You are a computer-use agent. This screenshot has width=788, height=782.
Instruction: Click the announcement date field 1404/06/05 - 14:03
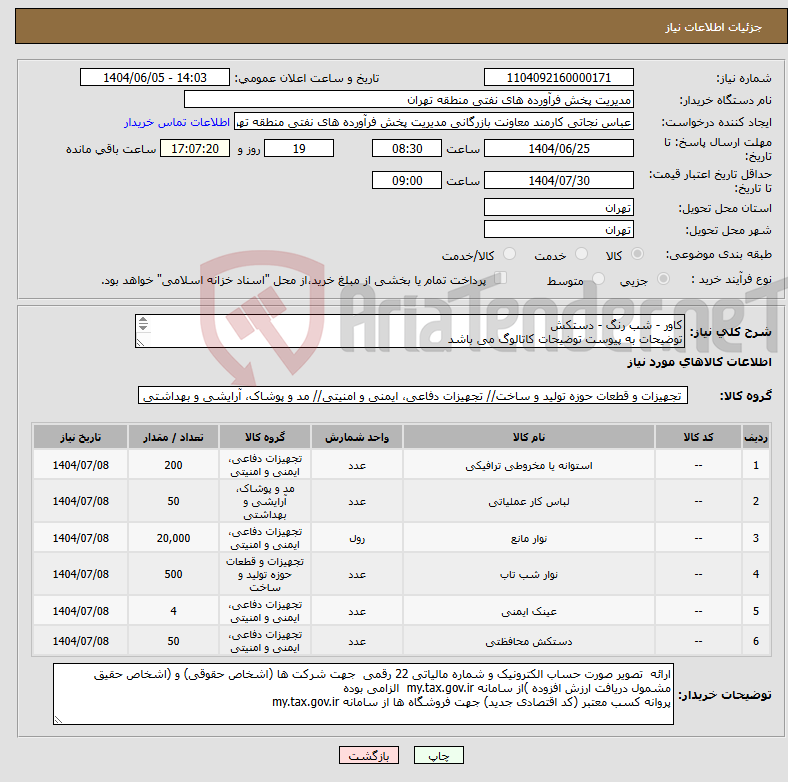pyautogui.click(x=155, y=78)
